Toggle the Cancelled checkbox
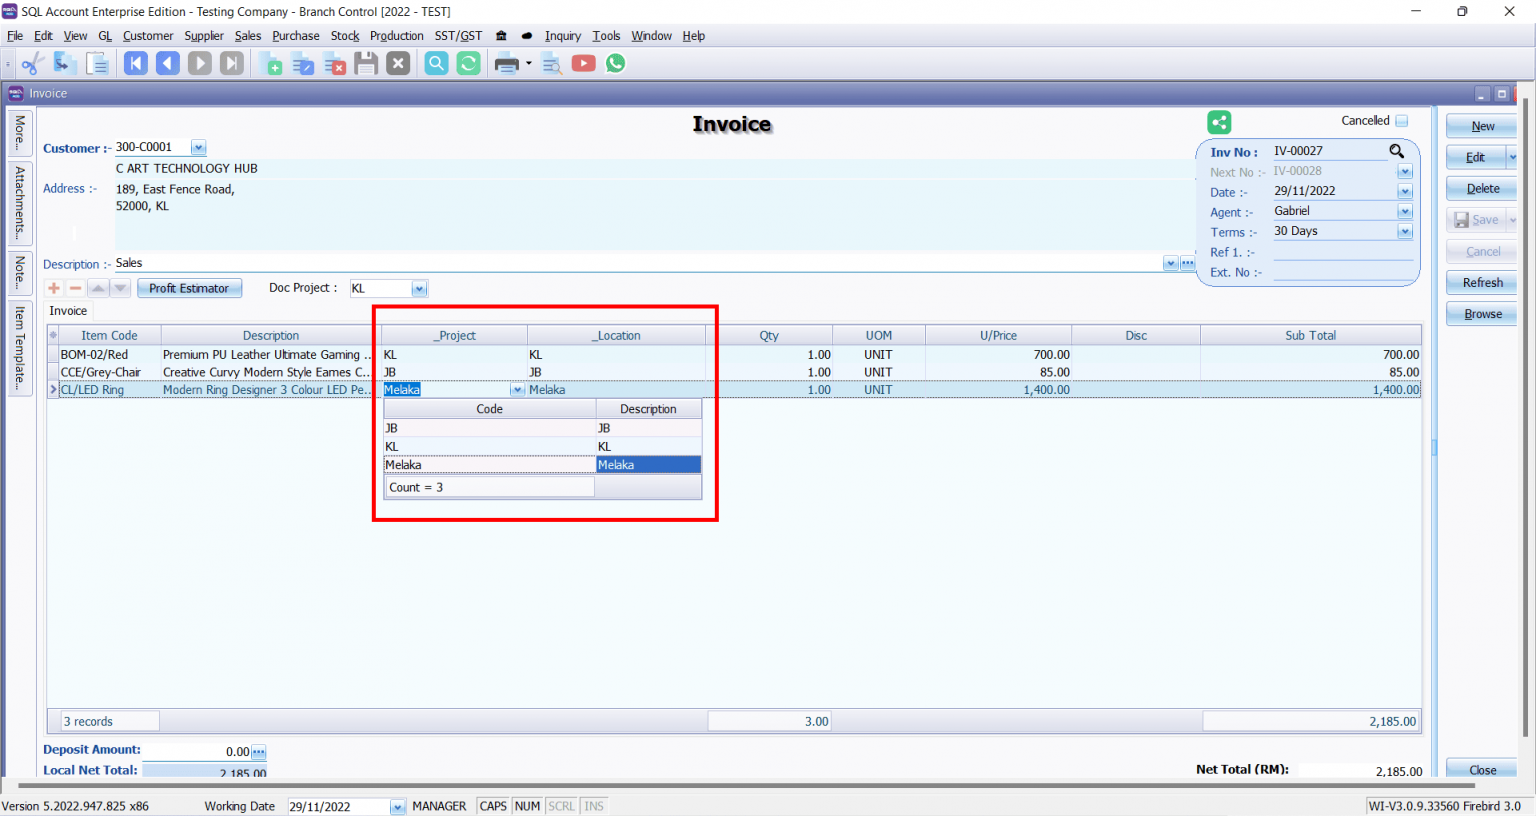The width and height of the screenshot is (1536, 816). [1403, 120]
